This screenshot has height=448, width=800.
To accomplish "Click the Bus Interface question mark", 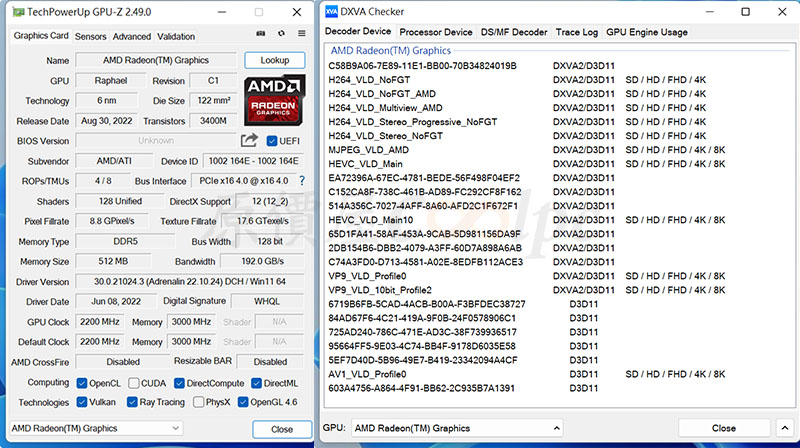I will click(302, 181).
